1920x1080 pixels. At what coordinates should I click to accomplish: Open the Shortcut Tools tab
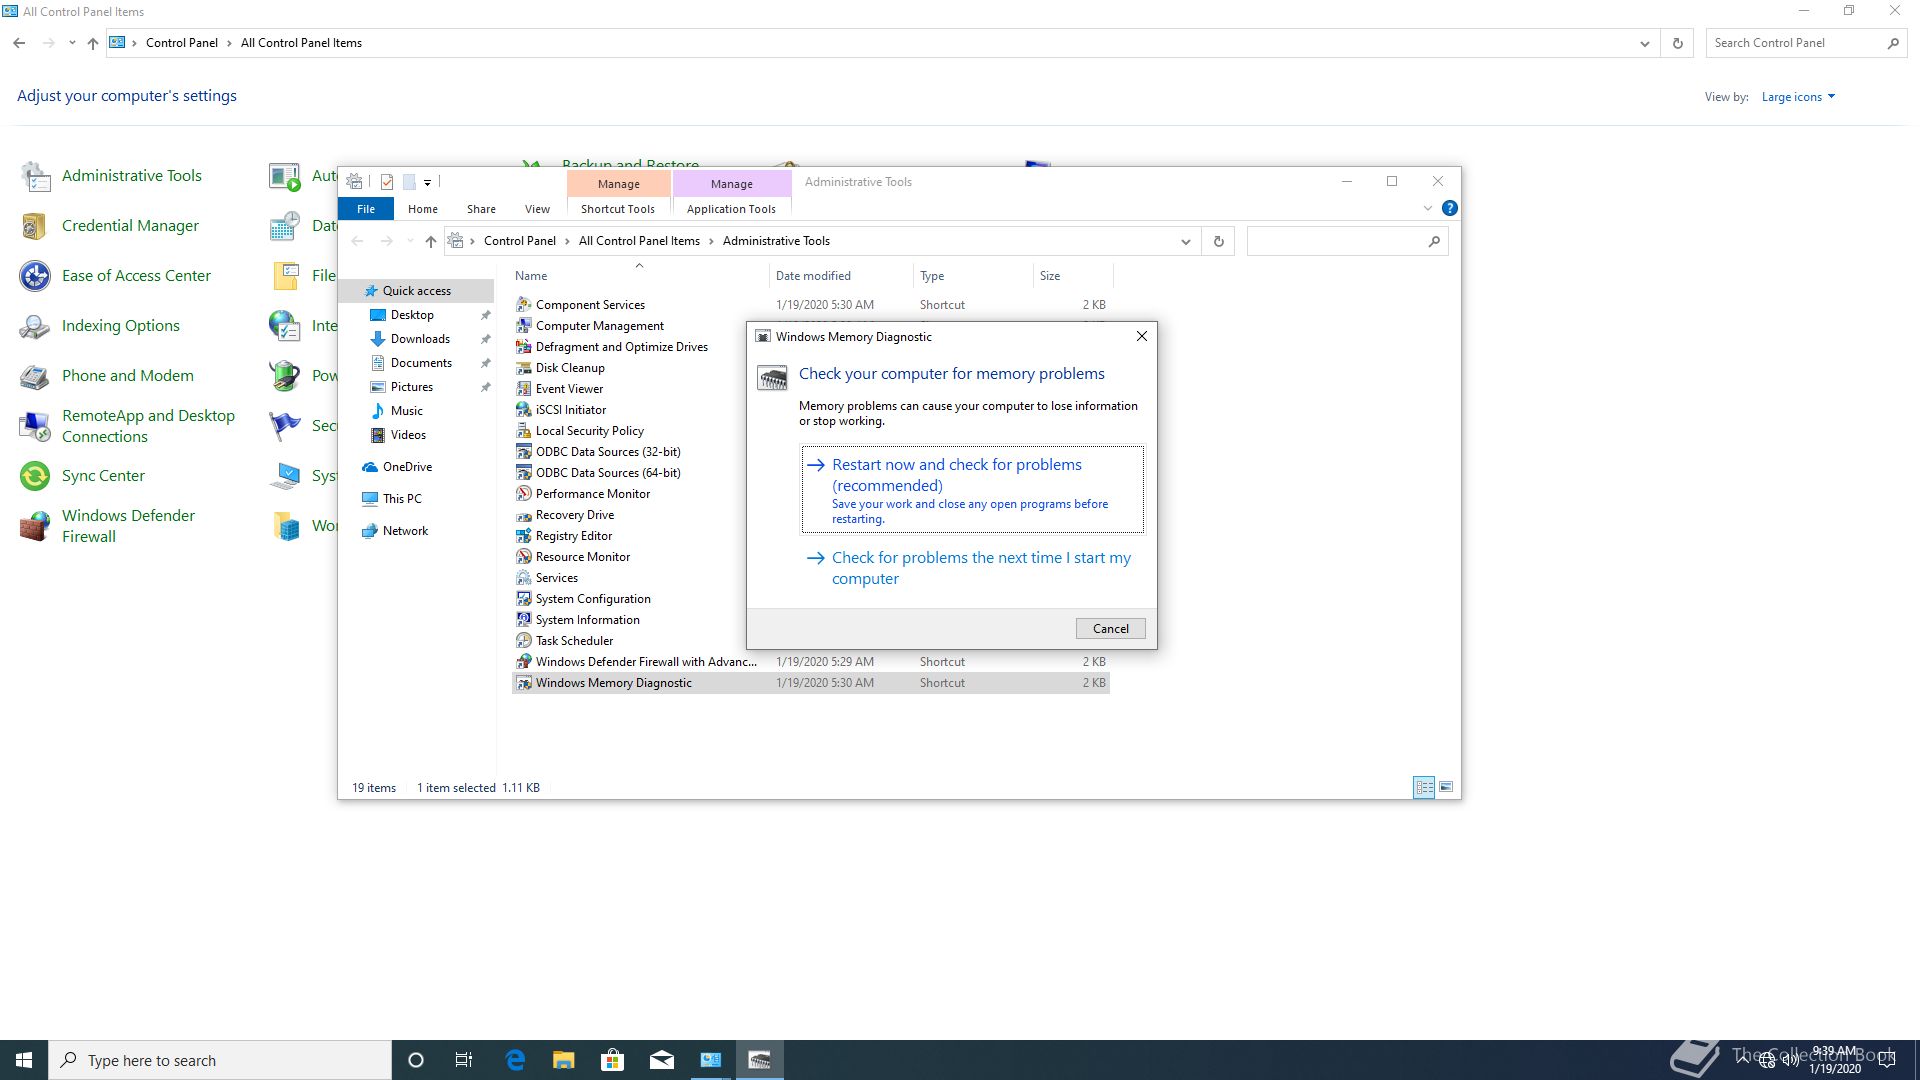click(x=618, y=208)
